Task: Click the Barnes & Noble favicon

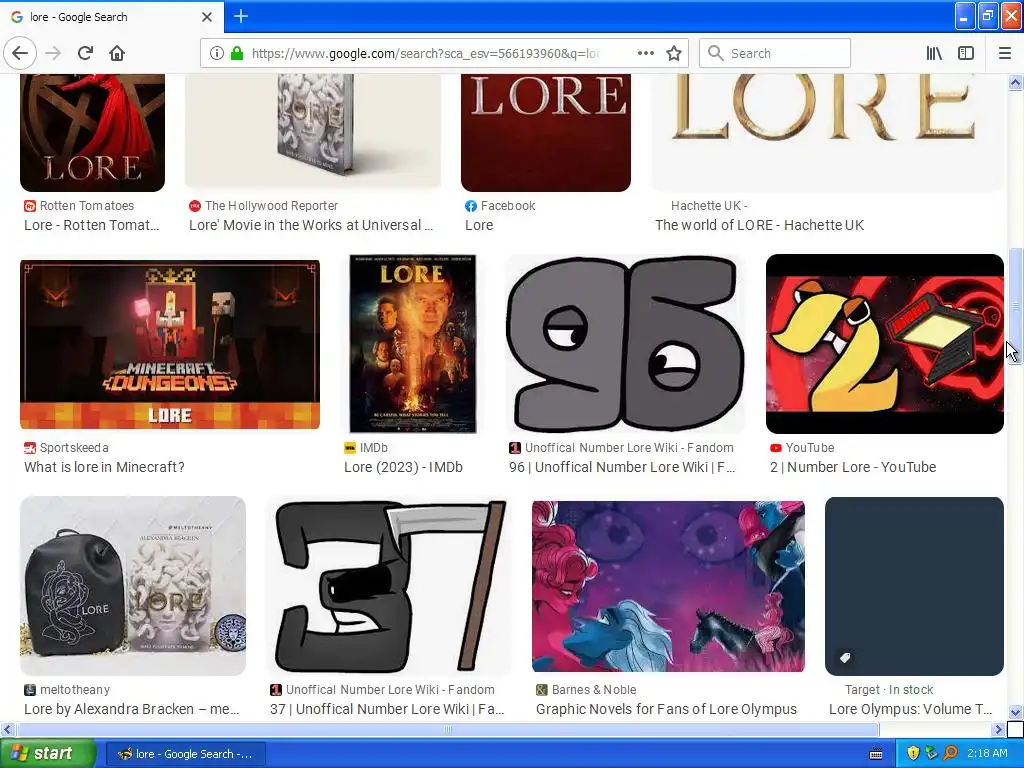Action: pyautogui.click(x=541, y=690)
